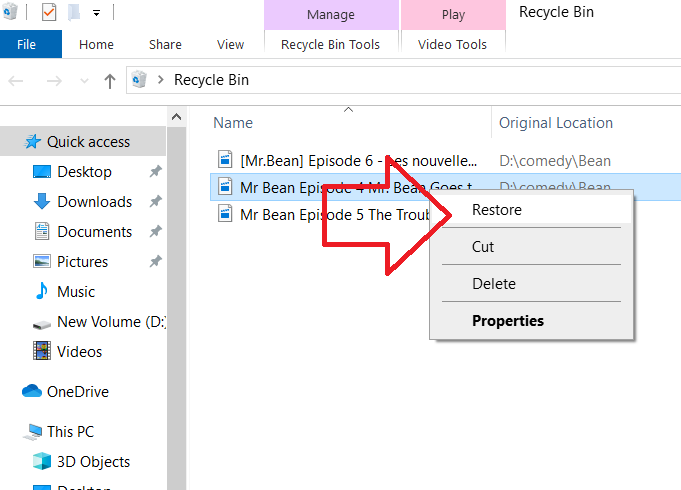Click the This PC computer icon

click(x=33, y=432)
